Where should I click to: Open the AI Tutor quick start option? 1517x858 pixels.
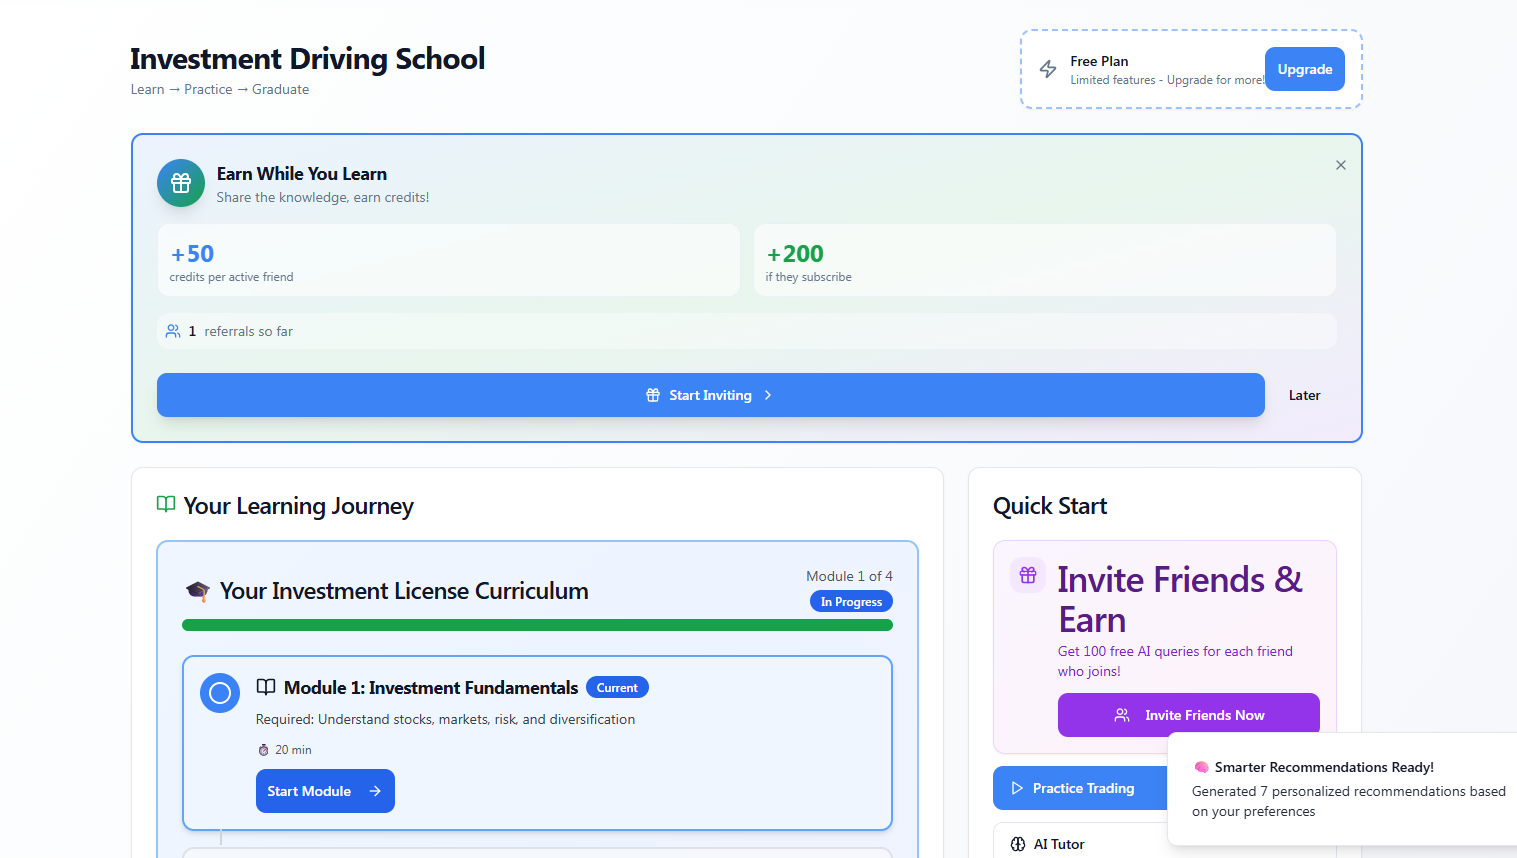pos(1080,844)
